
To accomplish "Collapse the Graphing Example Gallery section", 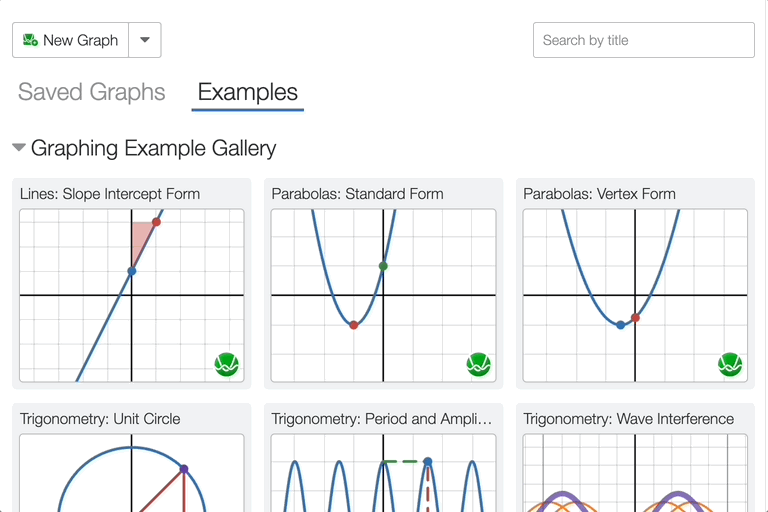I will 19,148.
